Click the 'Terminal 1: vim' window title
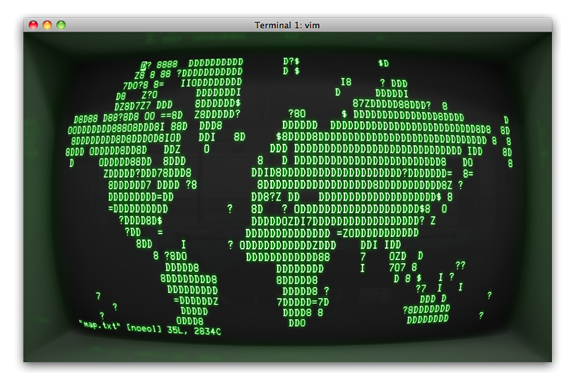The image size is (574, 380). coord(287,25)
